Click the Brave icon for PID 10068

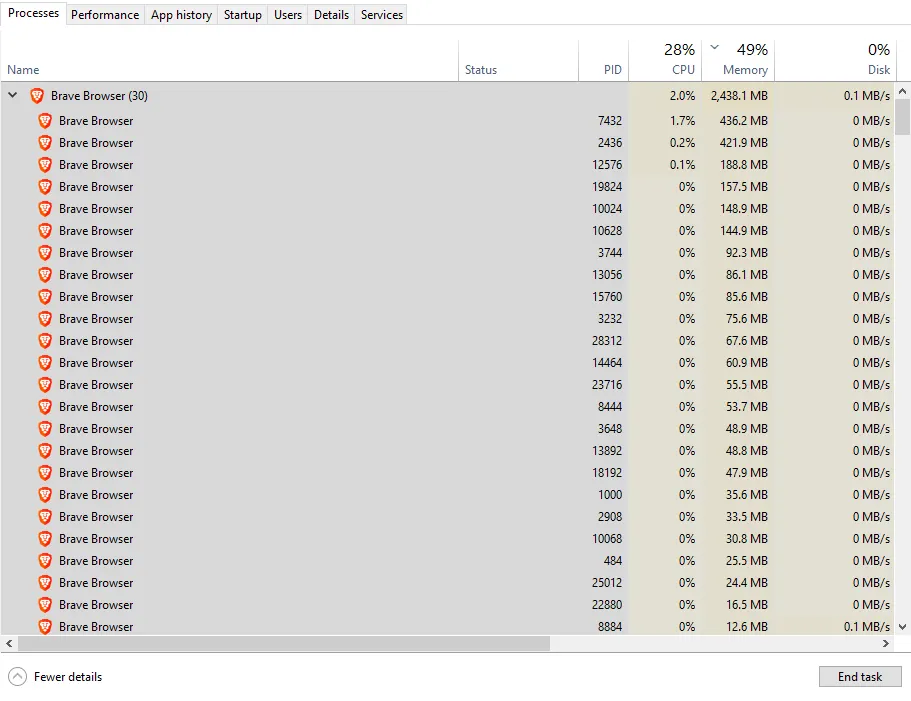click(x=45, y=539)
